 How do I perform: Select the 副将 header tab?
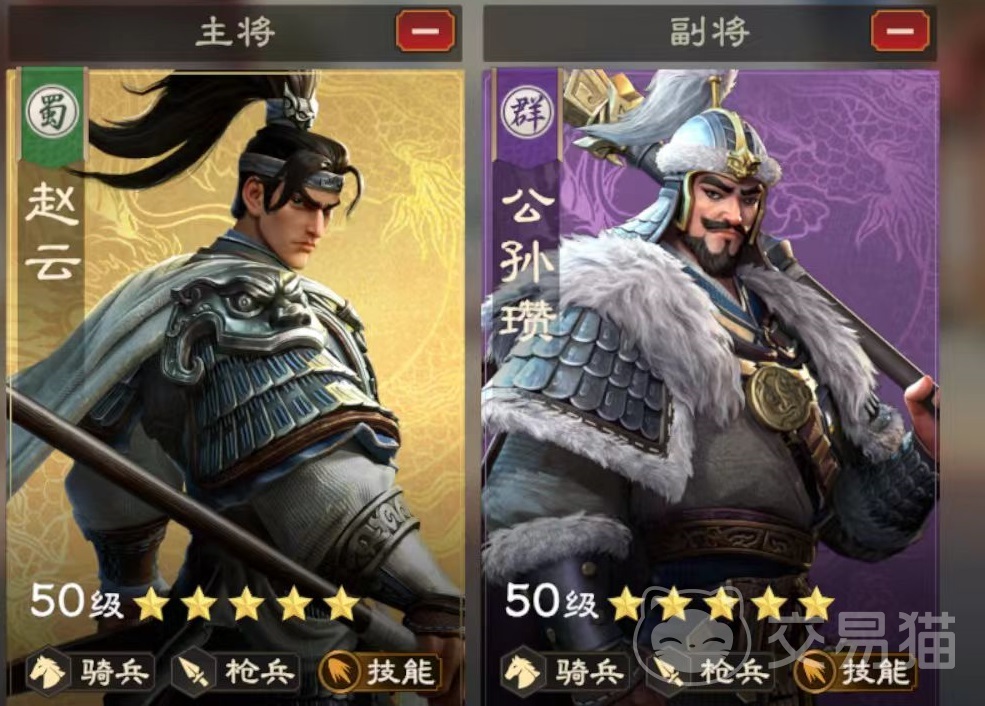click(x=710, y=31)
